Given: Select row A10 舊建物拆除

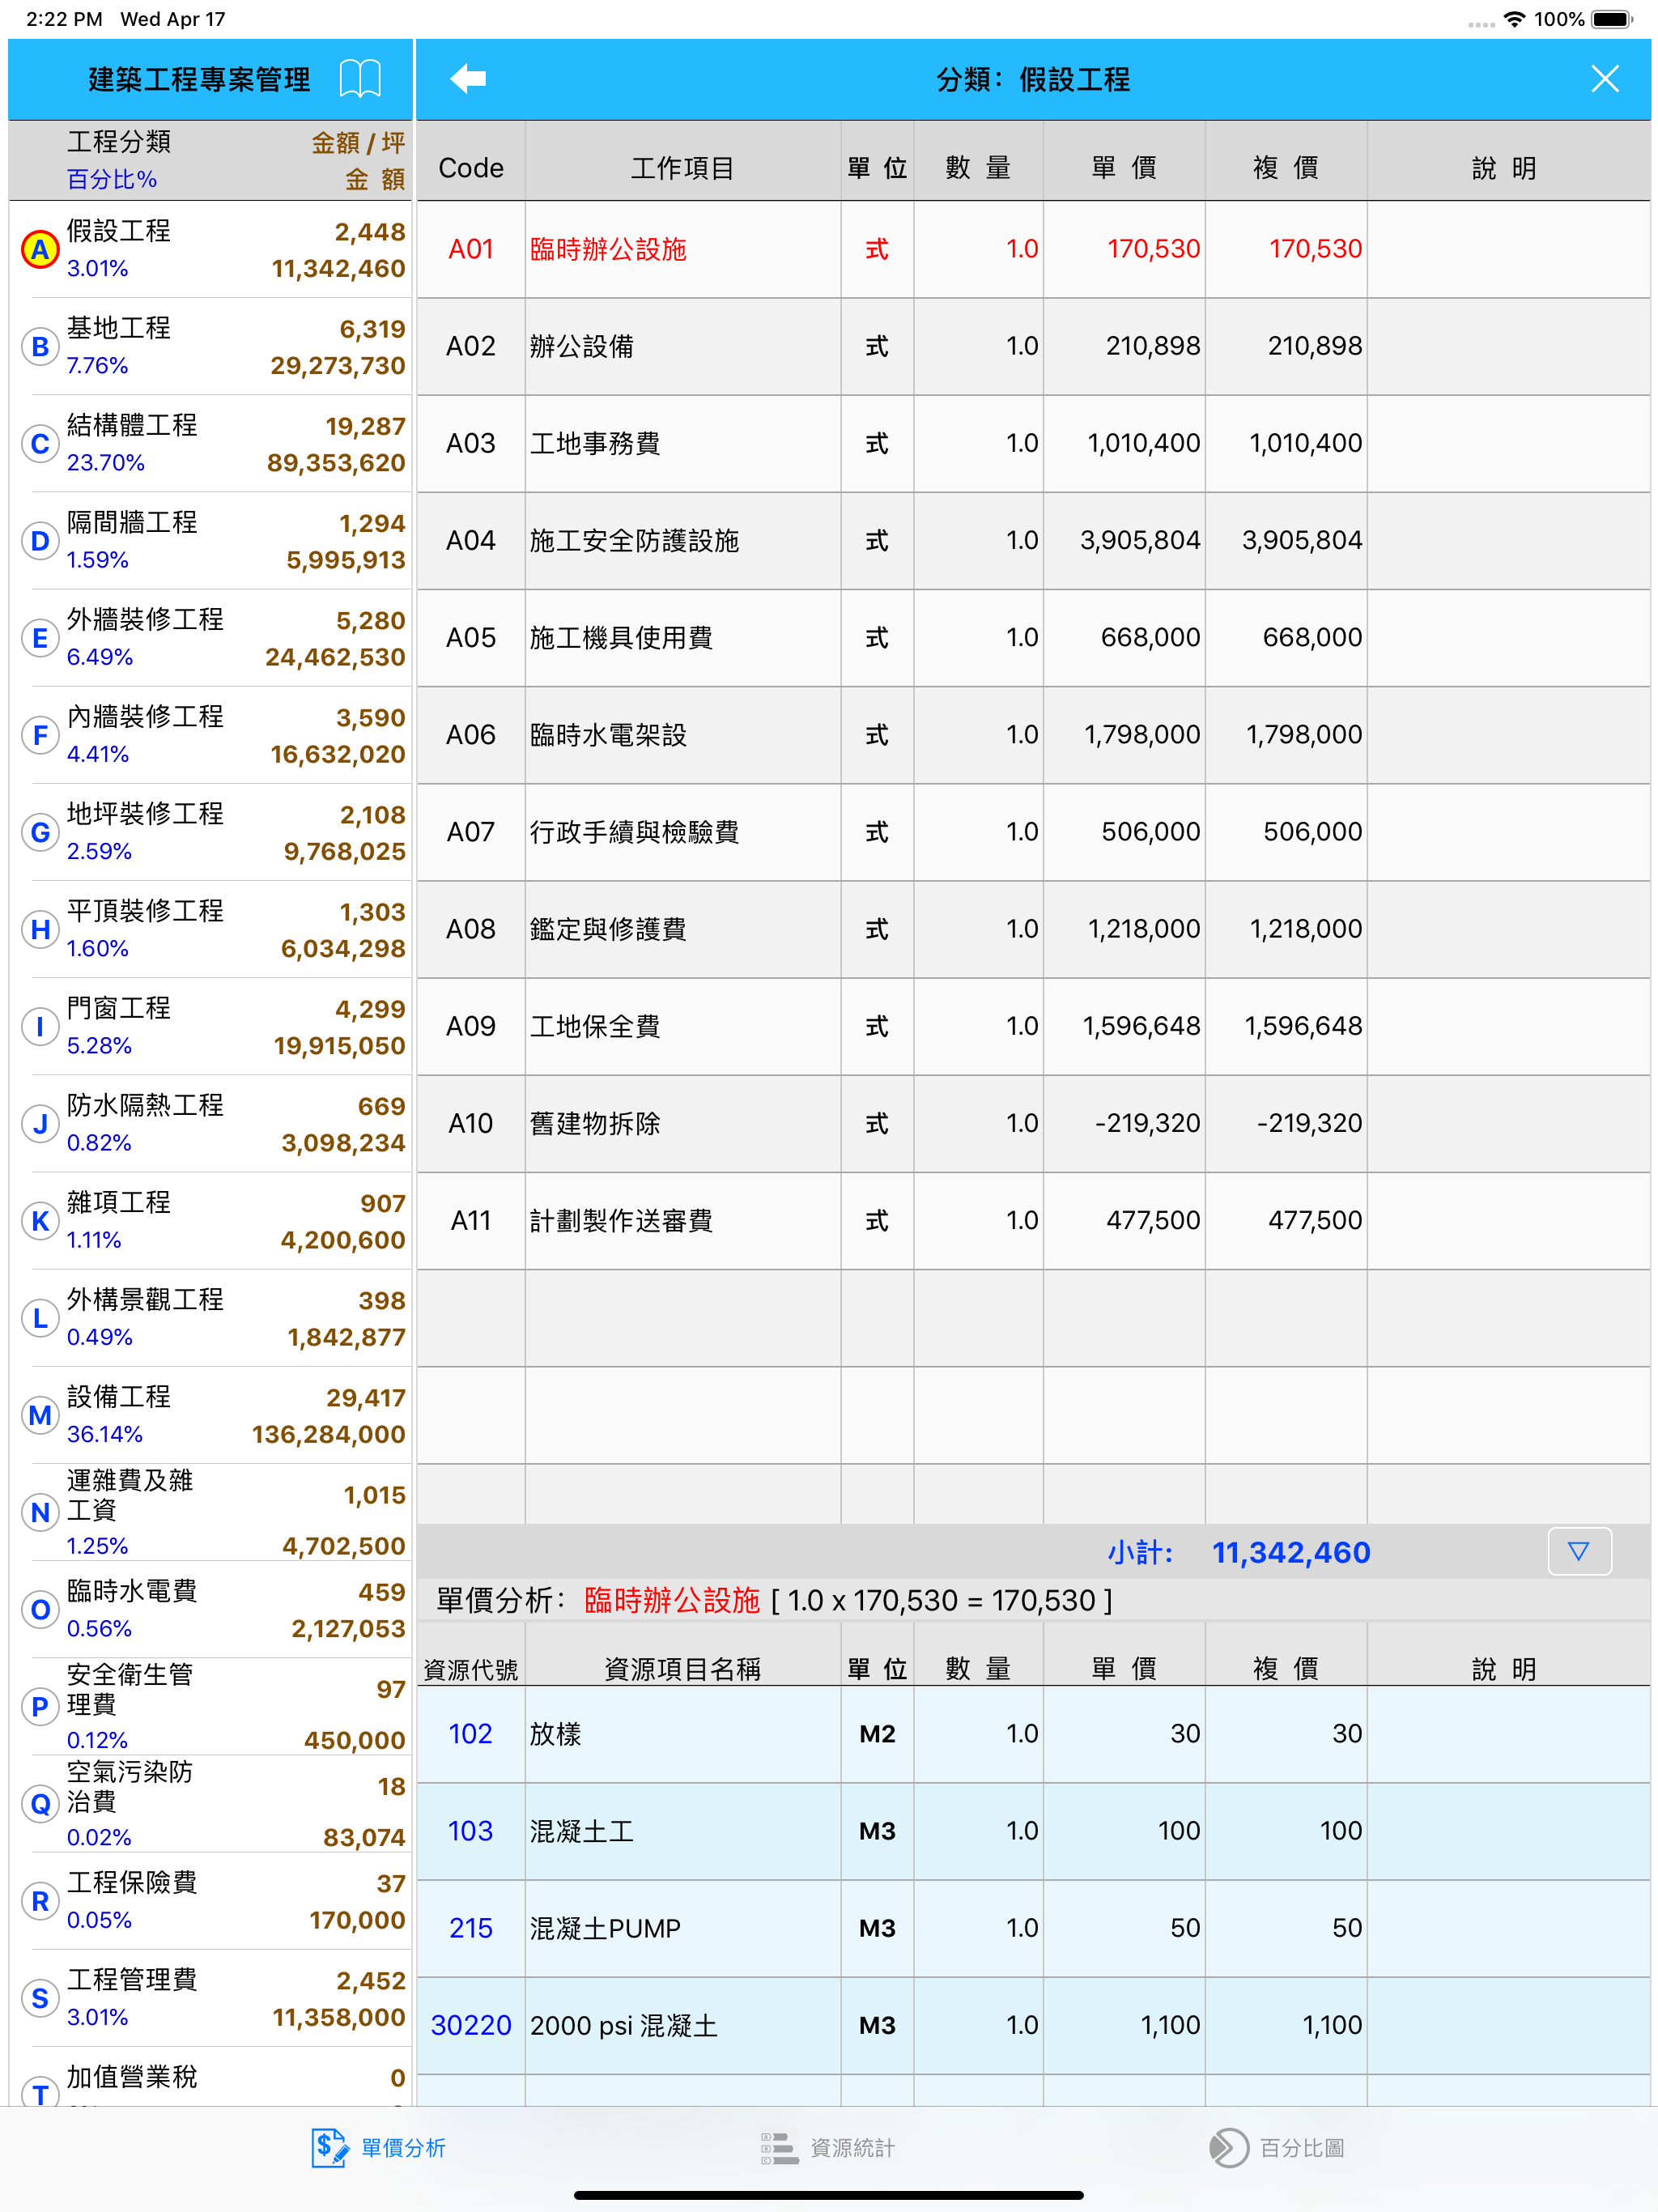Looking at the screenshot, I should pyautogui.click(x=1033, y=1123).
